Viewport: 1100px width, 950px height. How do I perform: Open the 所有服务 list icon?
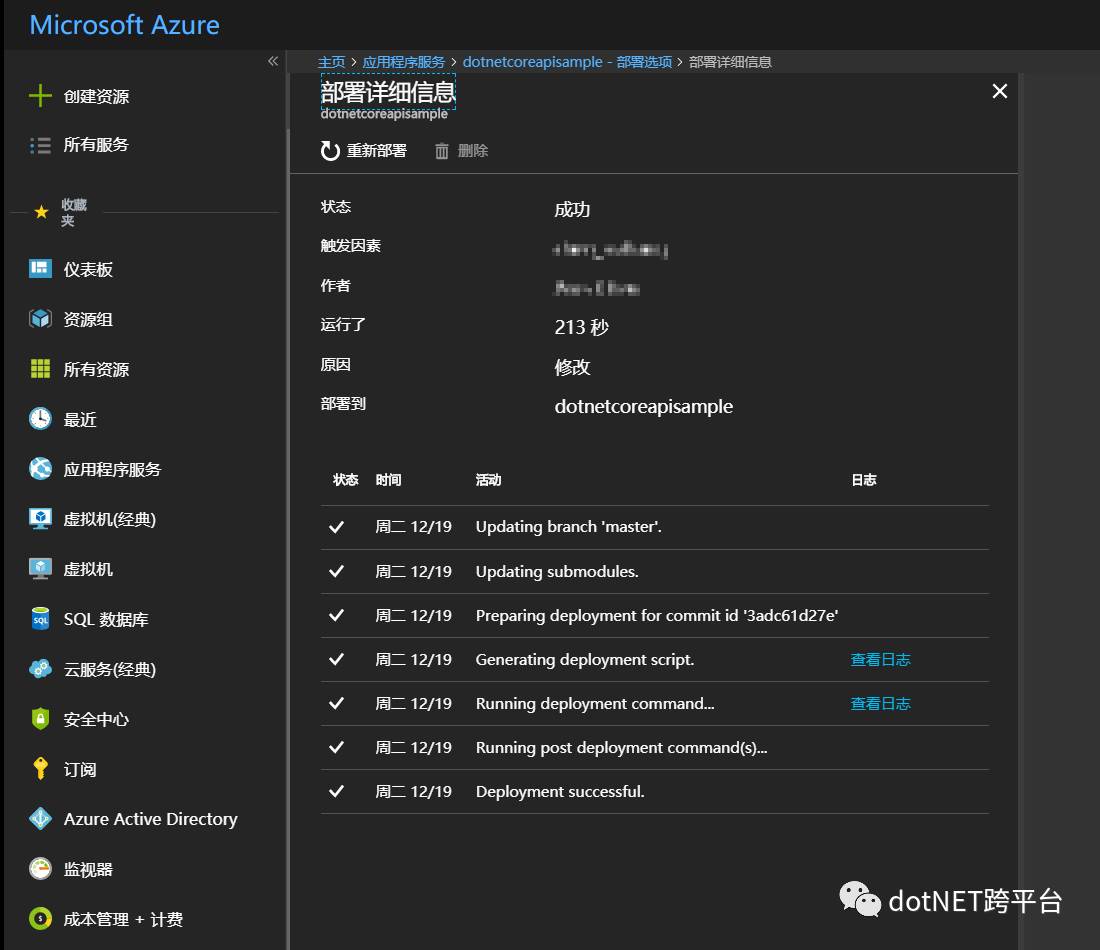pyautogui.click(x=41, y=145)
